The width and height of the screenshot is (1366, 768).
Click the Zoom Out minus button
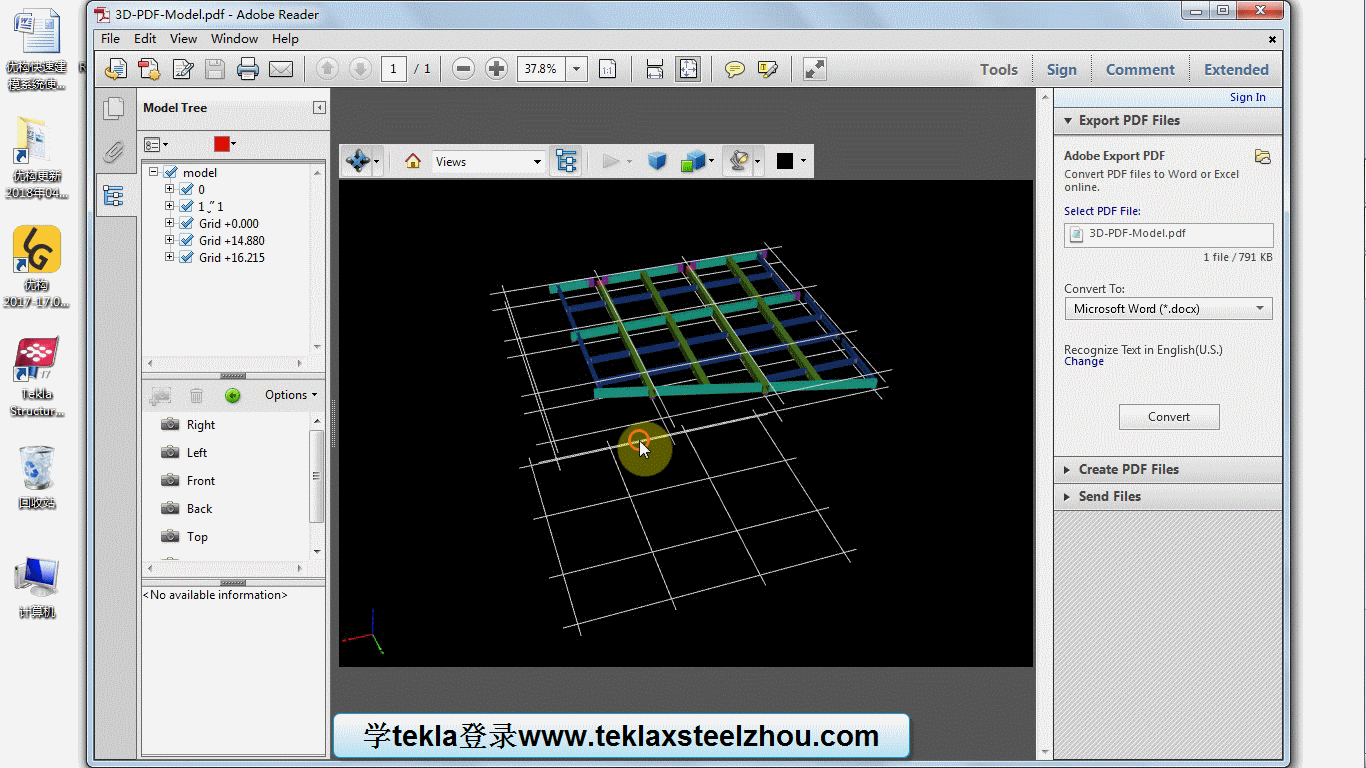(x=463, y=69)
